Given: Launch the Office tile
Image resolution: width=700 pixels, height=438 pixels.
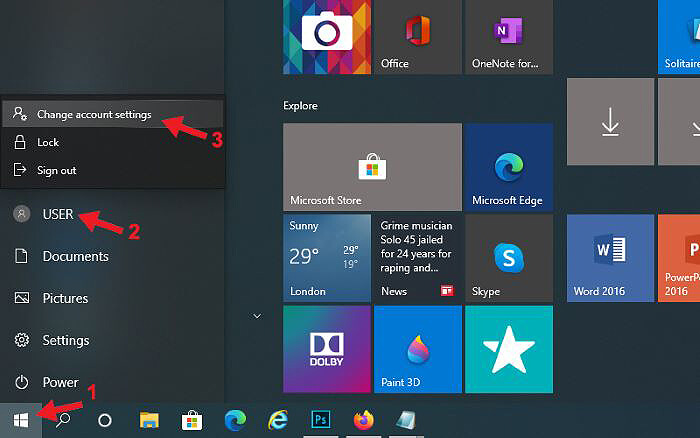Looking at the screenshot, I should tap(418, 37).
